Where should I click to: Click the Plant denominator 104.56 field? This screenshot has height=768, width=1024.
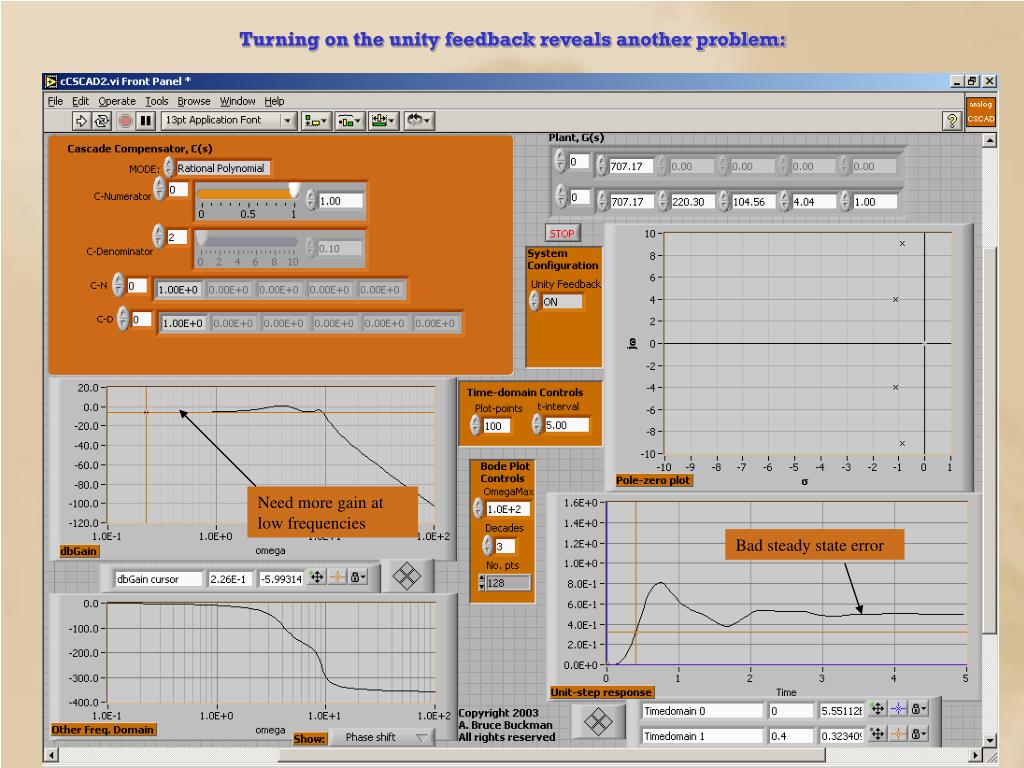click(x=753, y=202)
